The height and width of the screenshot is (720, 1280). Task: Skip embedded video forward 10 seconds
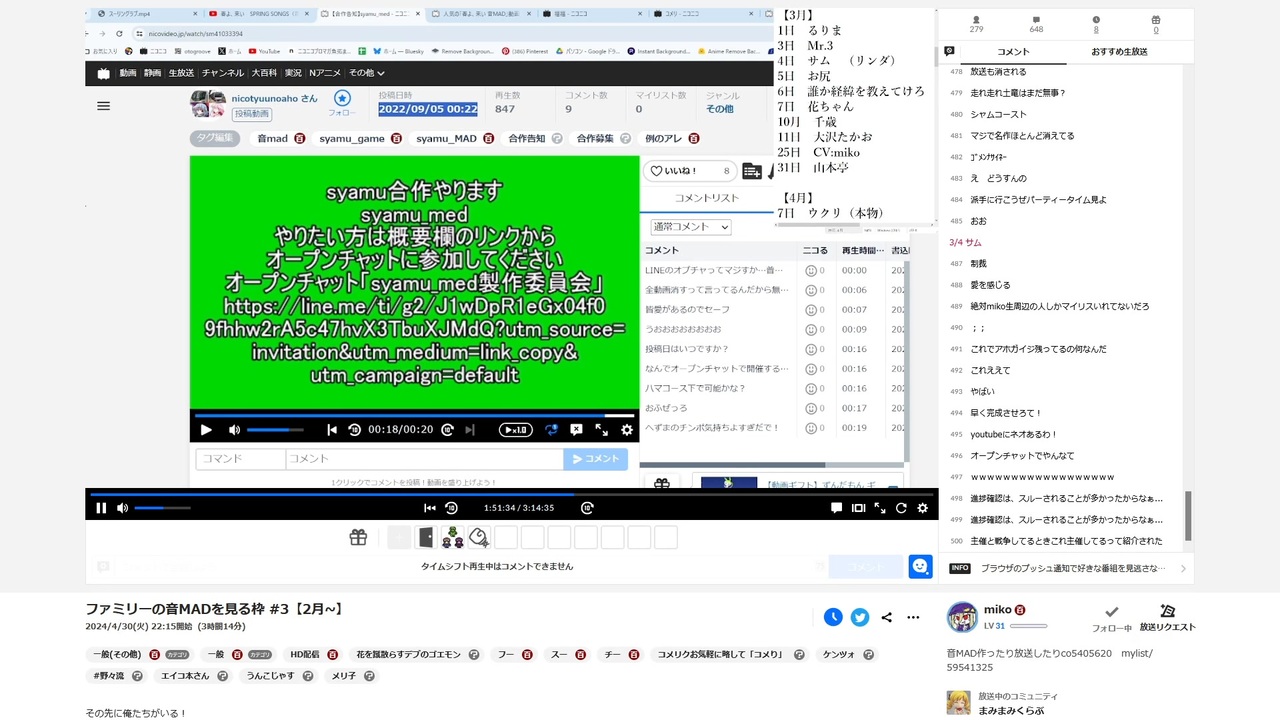point(447,430)
